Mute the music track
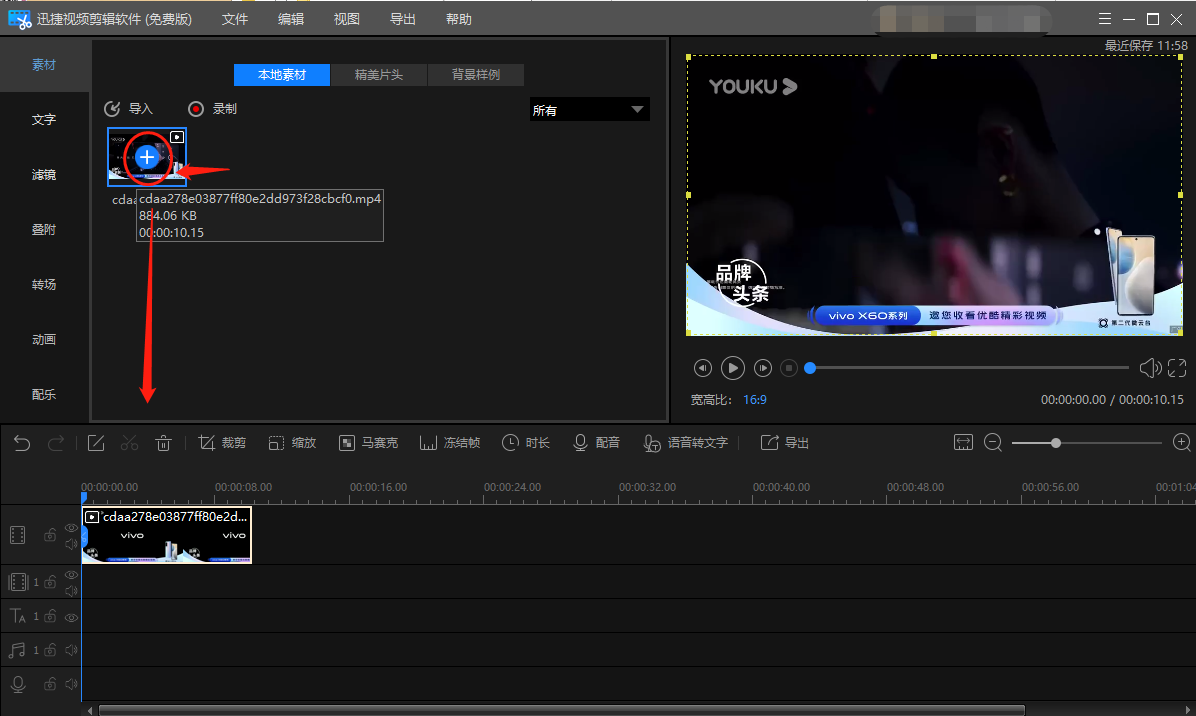1196x716 pixels. (x=71, y=650)
